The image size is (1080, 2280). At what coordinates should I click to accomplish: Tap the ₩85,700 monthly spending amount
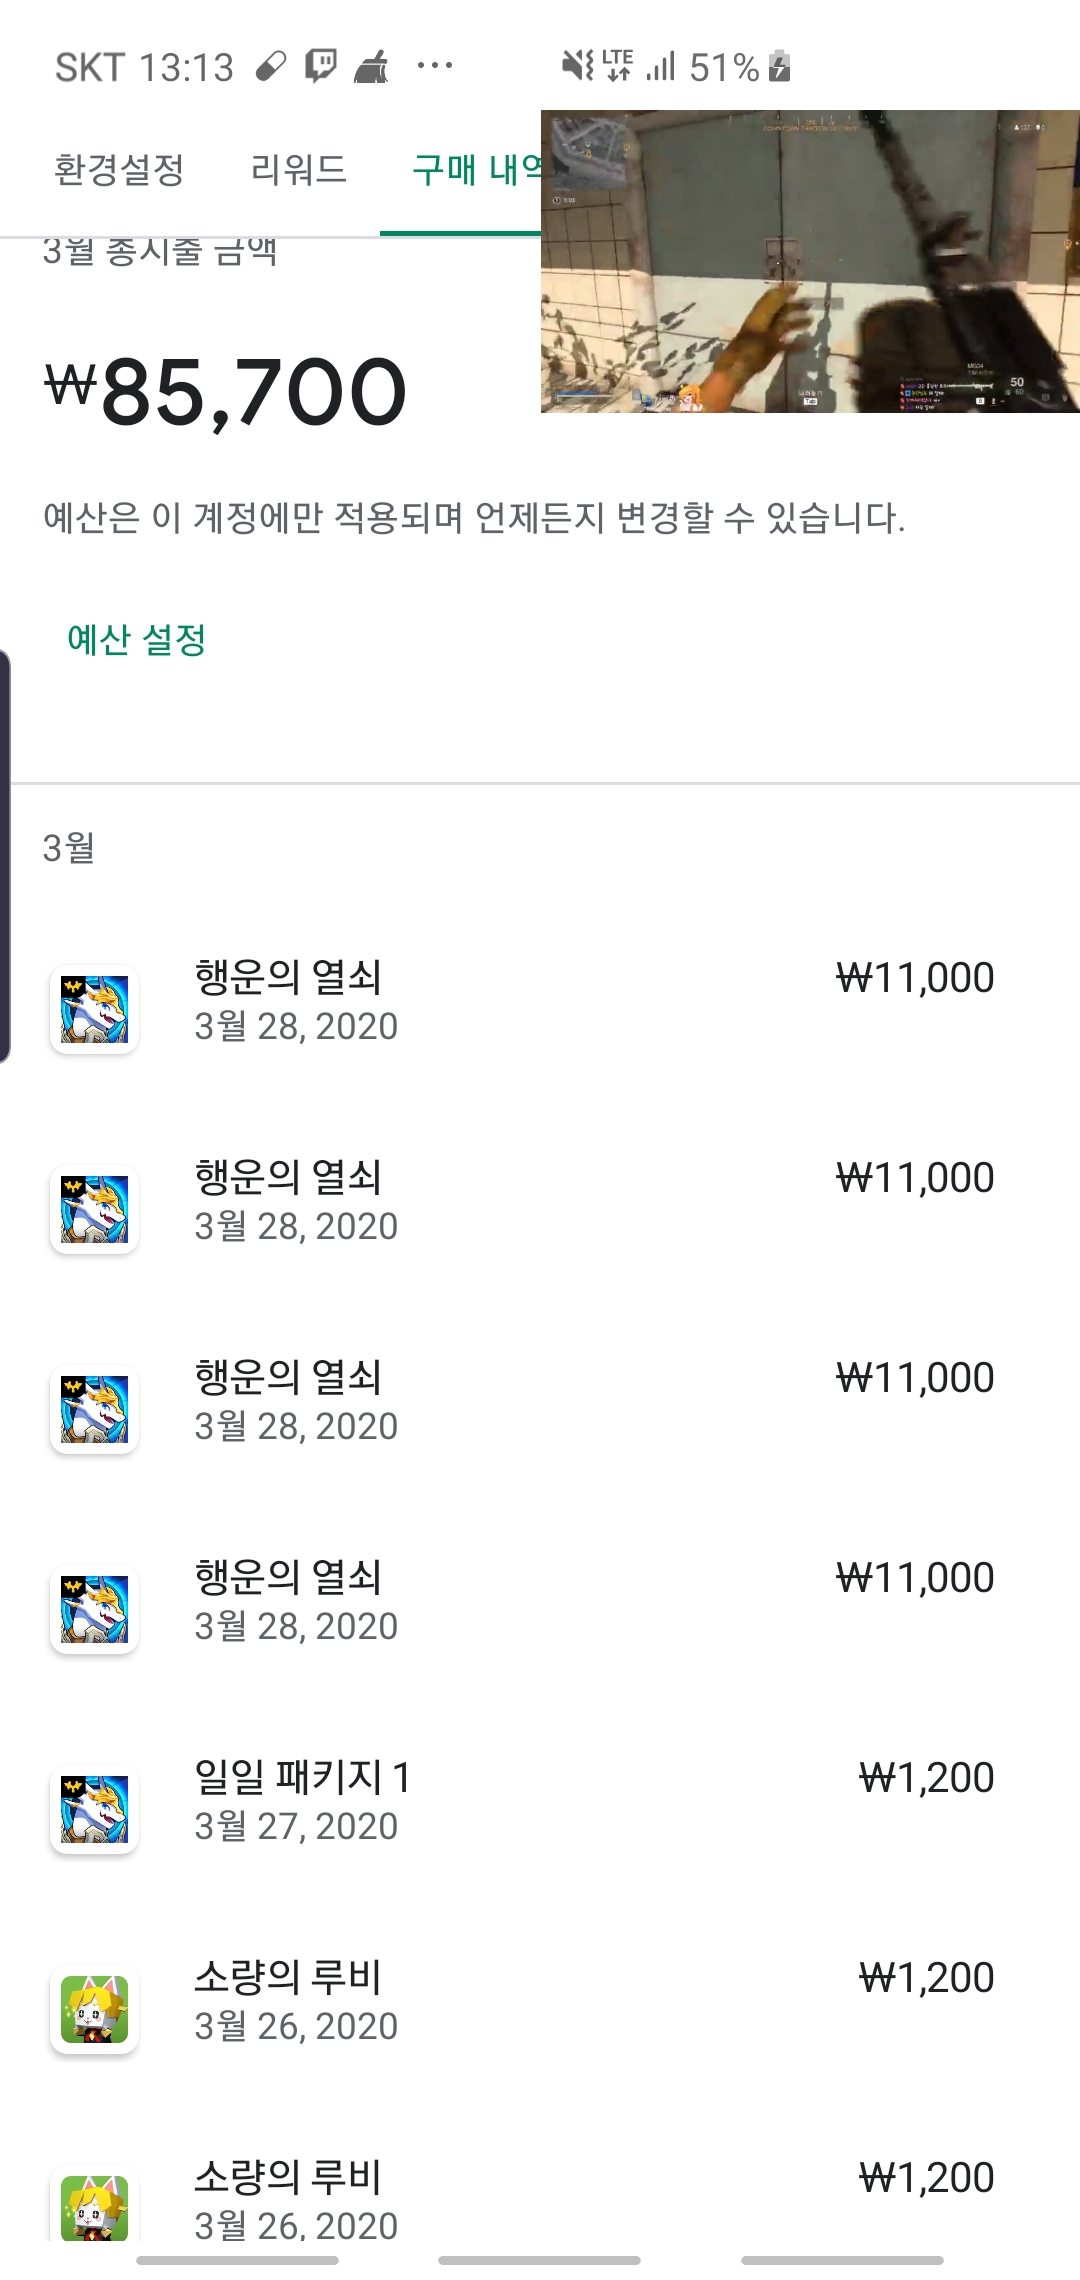(226, 392)
